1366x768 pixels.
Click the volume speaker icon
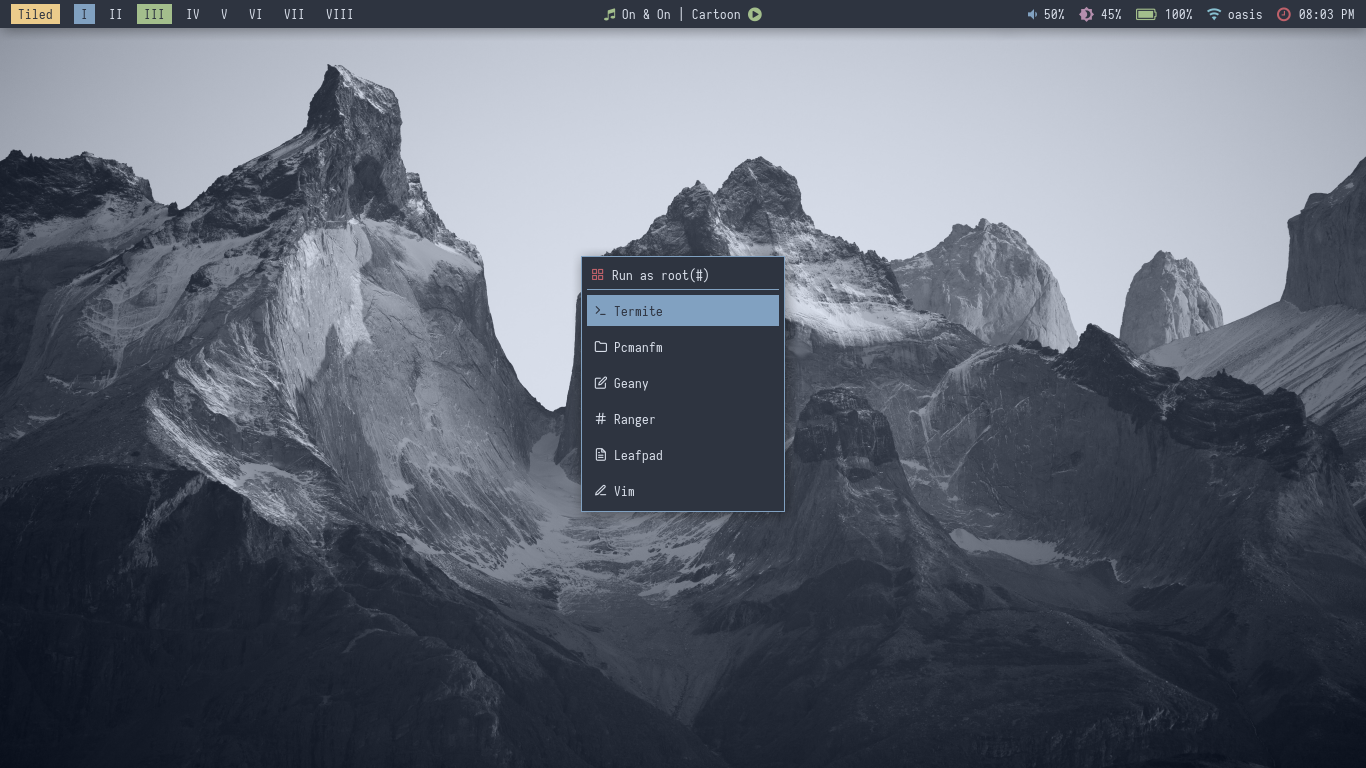pos(1032,14)
